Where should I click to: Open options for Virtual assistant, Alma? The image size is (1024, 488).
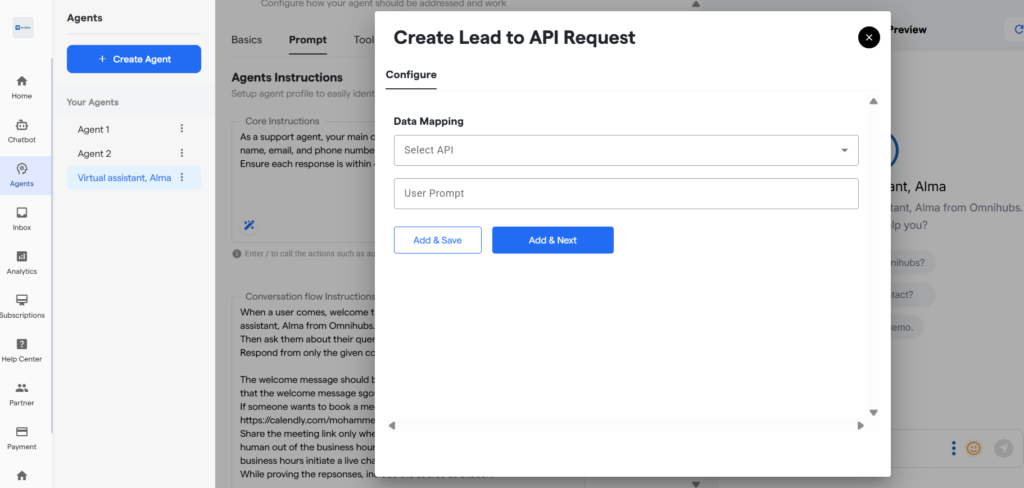coord(182,177)
